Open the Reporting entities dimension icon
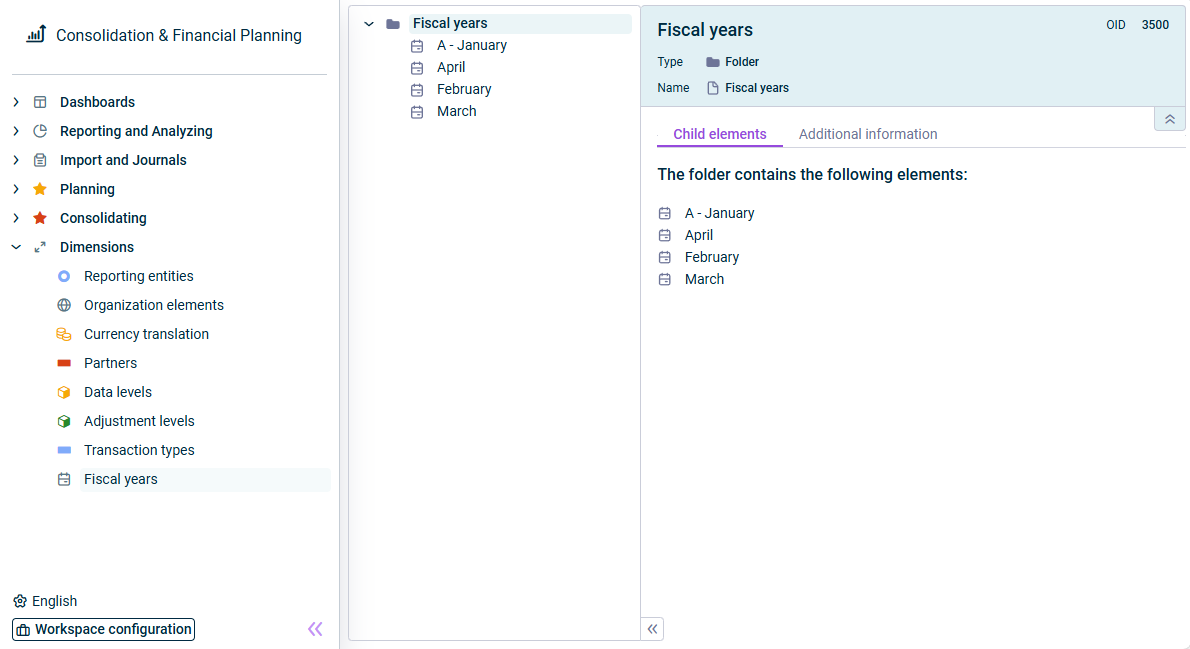 (64, 276)
